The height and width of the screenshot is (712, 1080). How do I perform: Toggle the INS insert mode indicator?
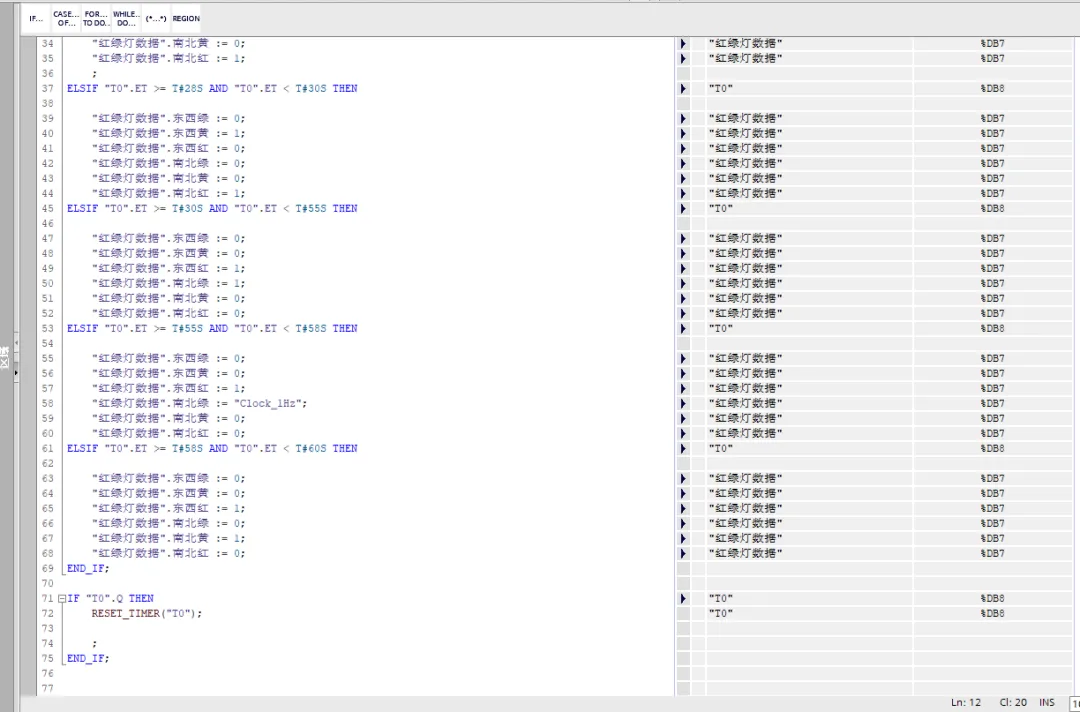point(1047,702)
